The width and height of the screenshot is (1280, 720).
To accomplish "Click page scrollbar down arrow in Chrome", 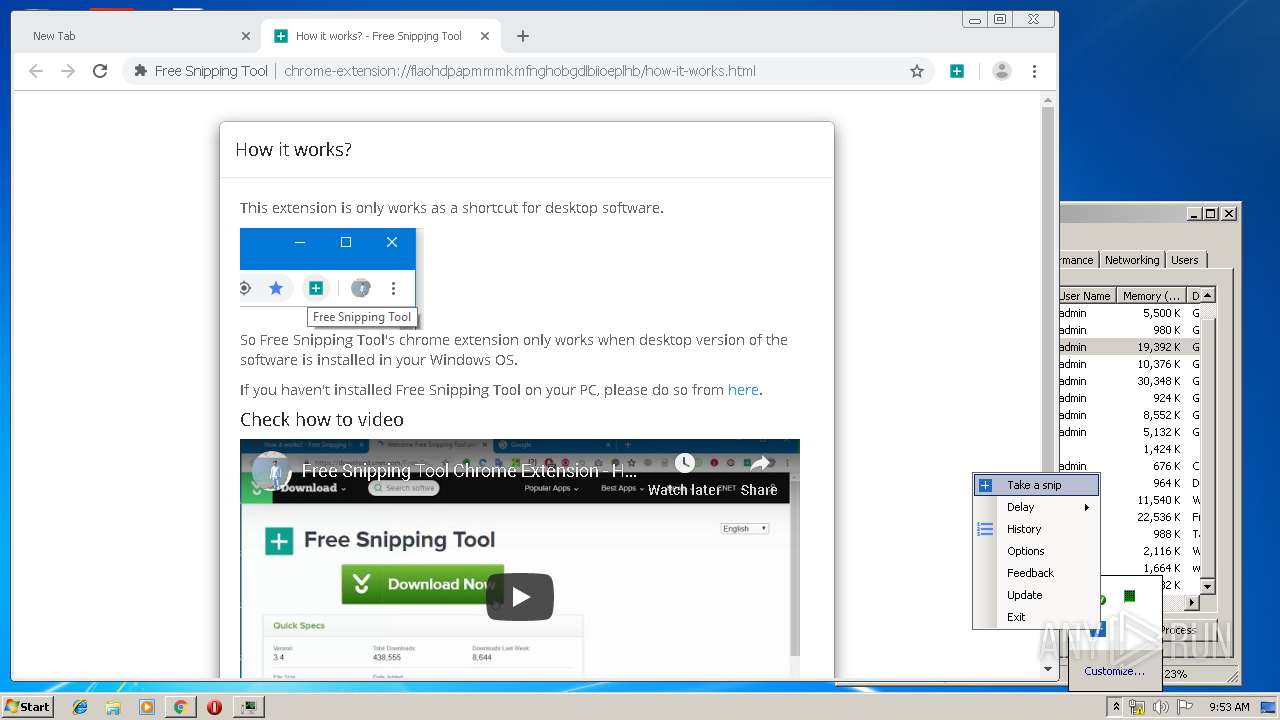I will (x=1048, y=669).
